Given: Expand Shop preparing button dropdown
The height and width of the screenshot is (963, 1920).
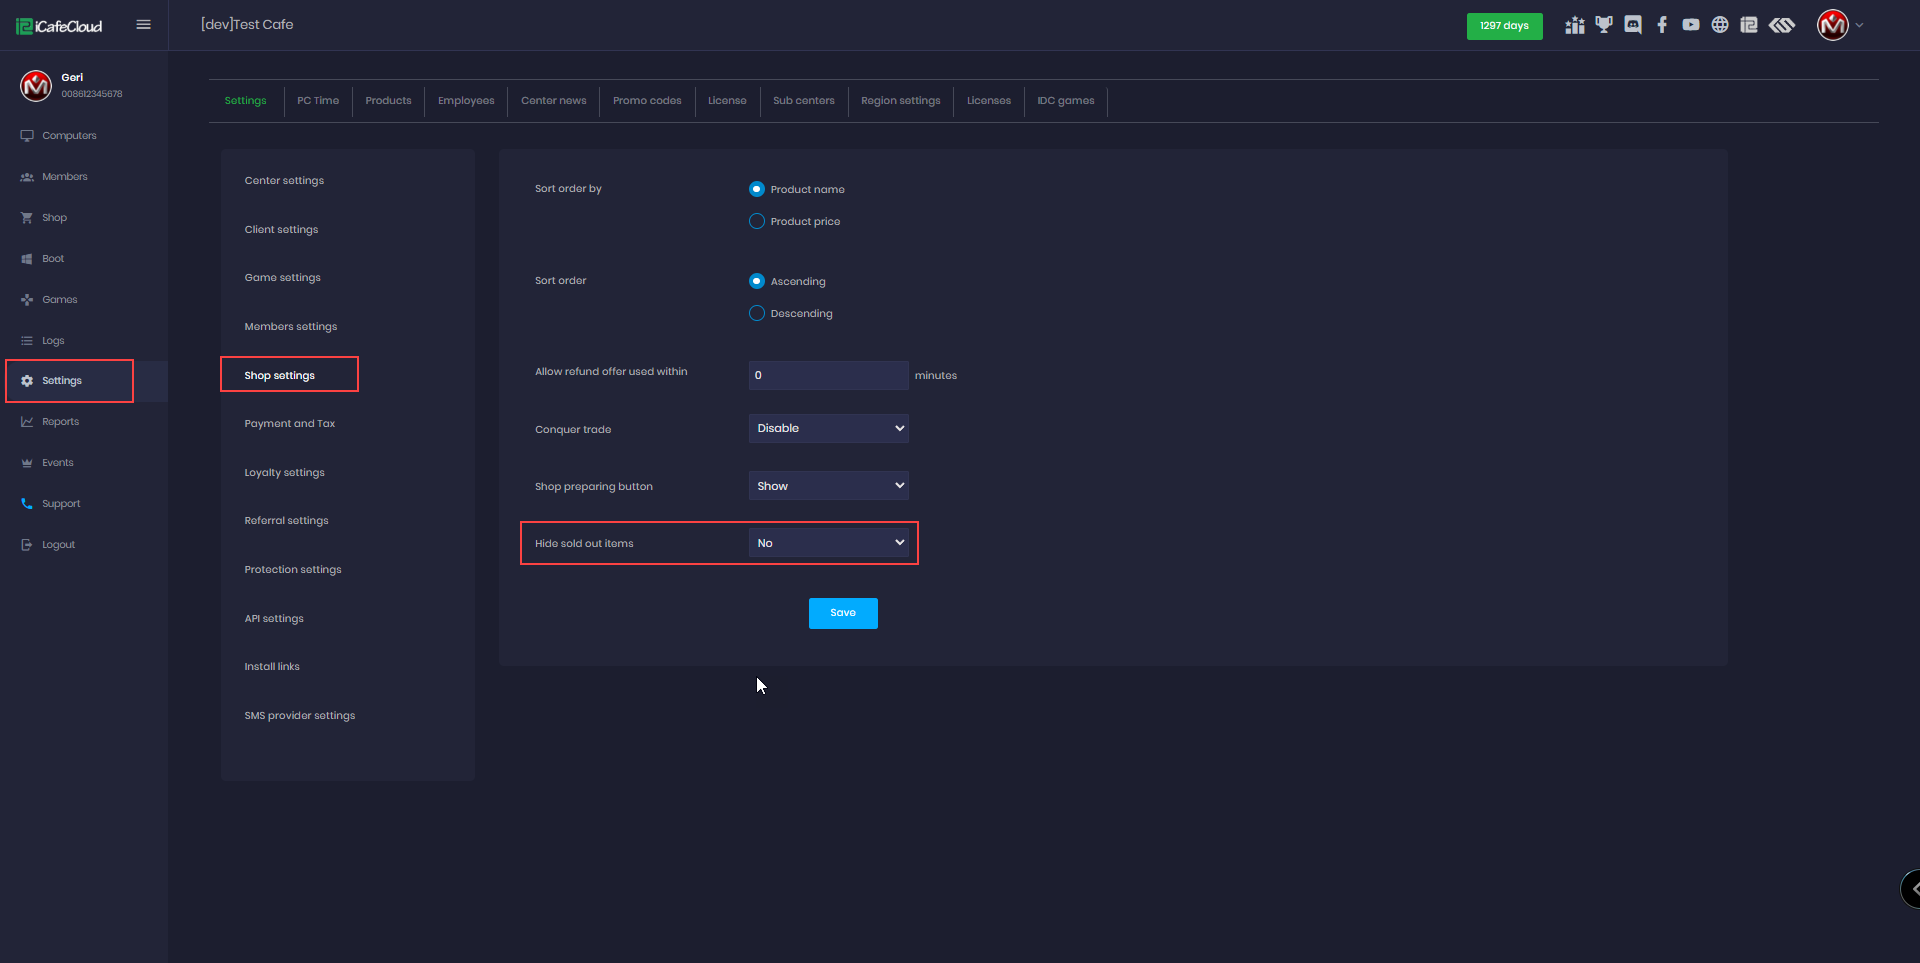Looking at the screenshot, I should click(828, 486).
